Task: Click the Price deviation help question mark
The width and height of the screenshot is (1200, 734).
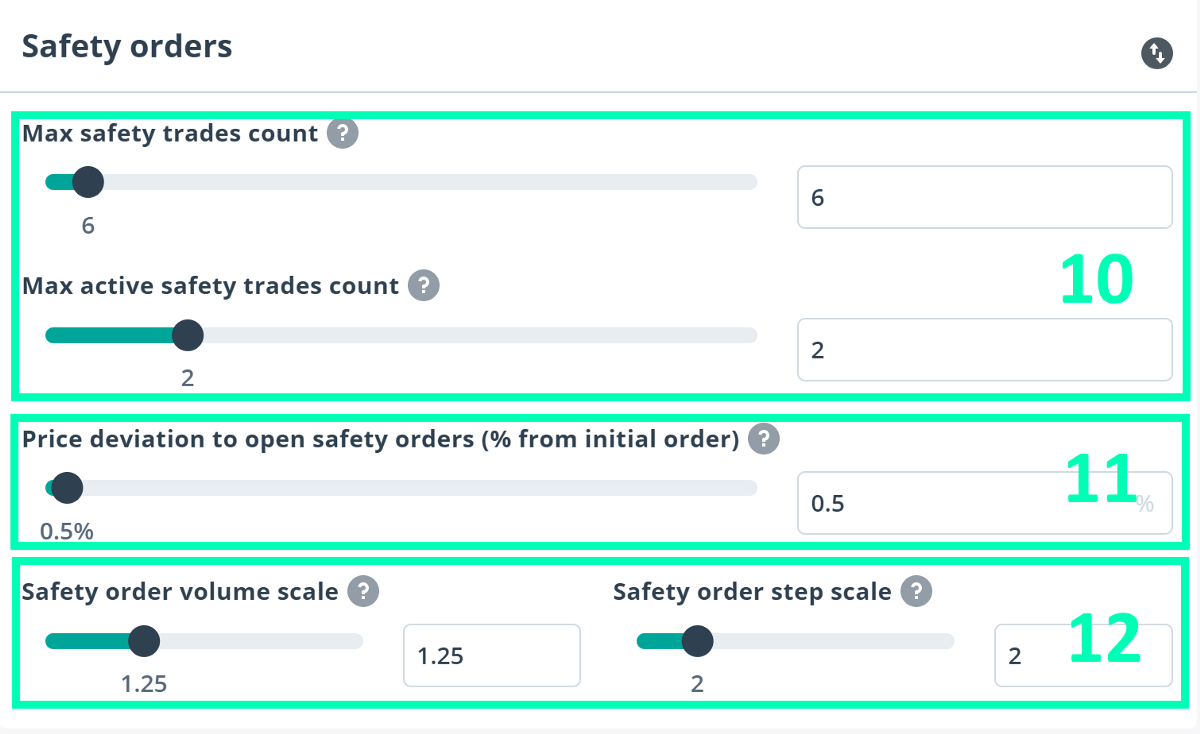Action: (x=764, y=439)
